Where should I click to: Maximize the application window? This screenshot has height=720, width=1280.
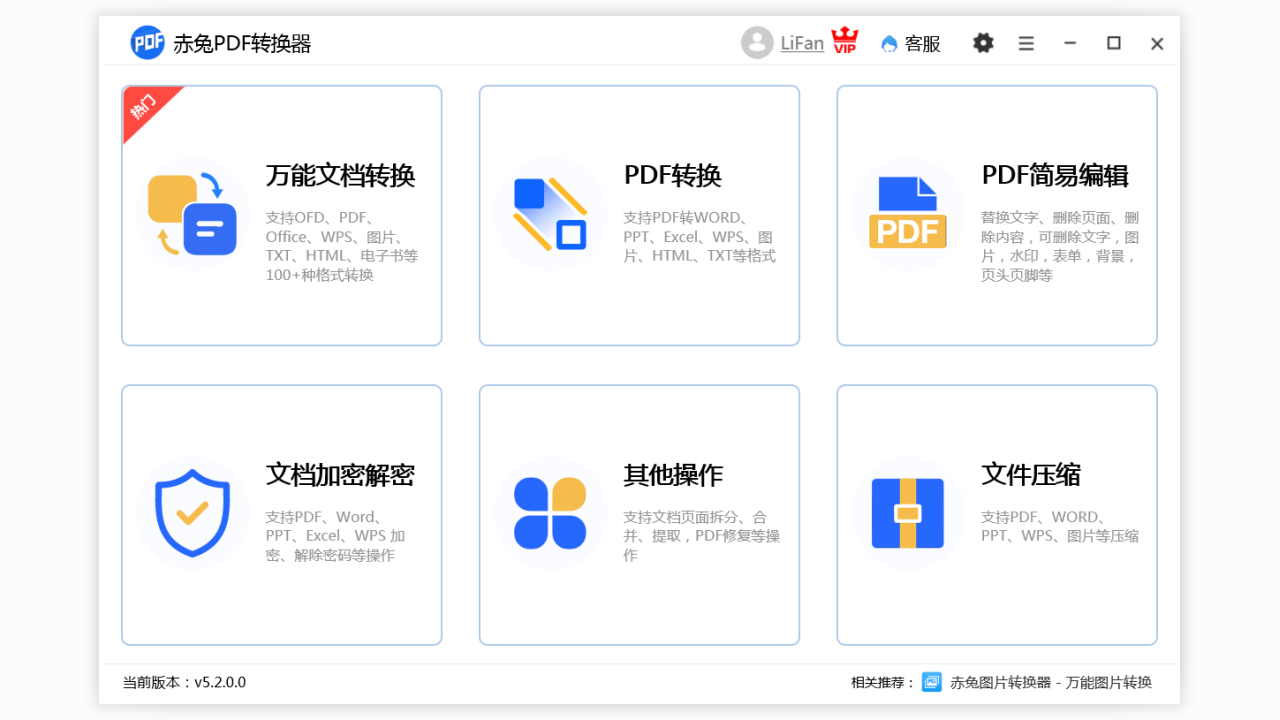[1113, 43]
